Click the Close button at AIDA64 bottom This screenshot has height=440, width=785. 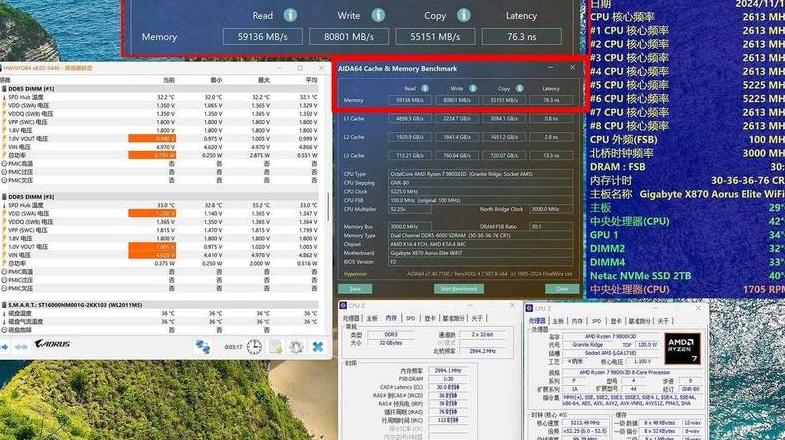(x=562, y=289)
